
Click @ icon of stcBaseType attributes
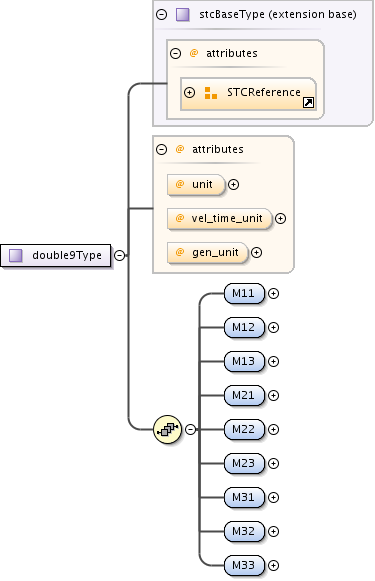[x=193, y=53]
